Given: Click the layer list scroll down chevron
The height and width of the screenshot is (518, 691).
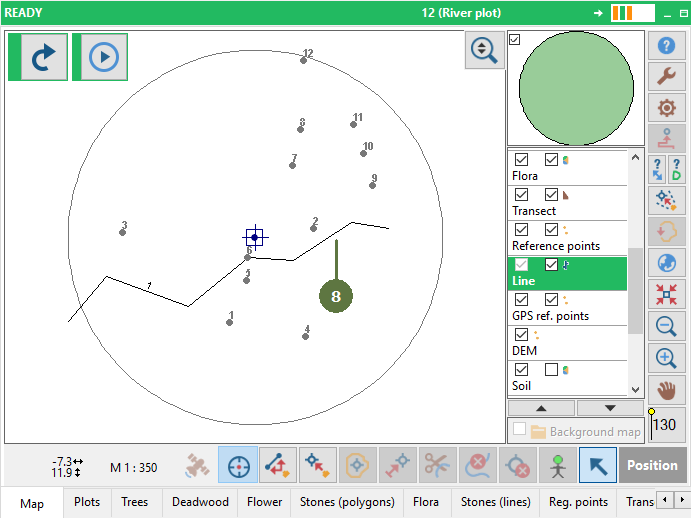Looking at the screenshot, I should pyautogui.click(x=635, y=390).
